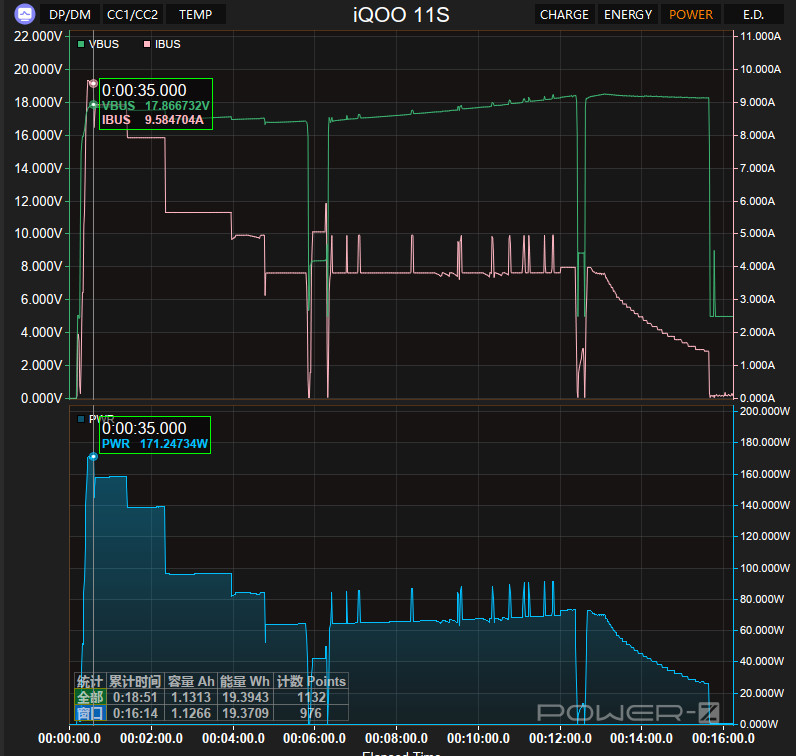Click the 计数 Points column header
796x756 pixels.
click(311, 681)
